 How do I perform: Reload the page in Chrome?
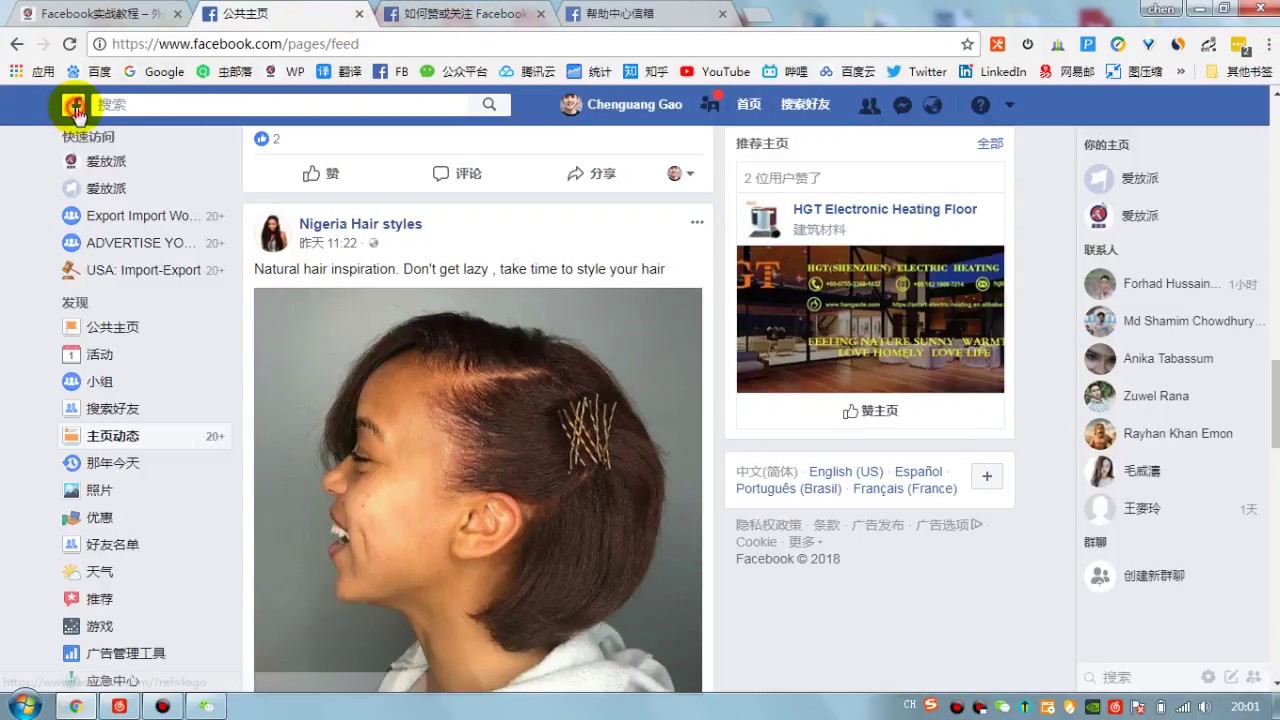(69, 44)
